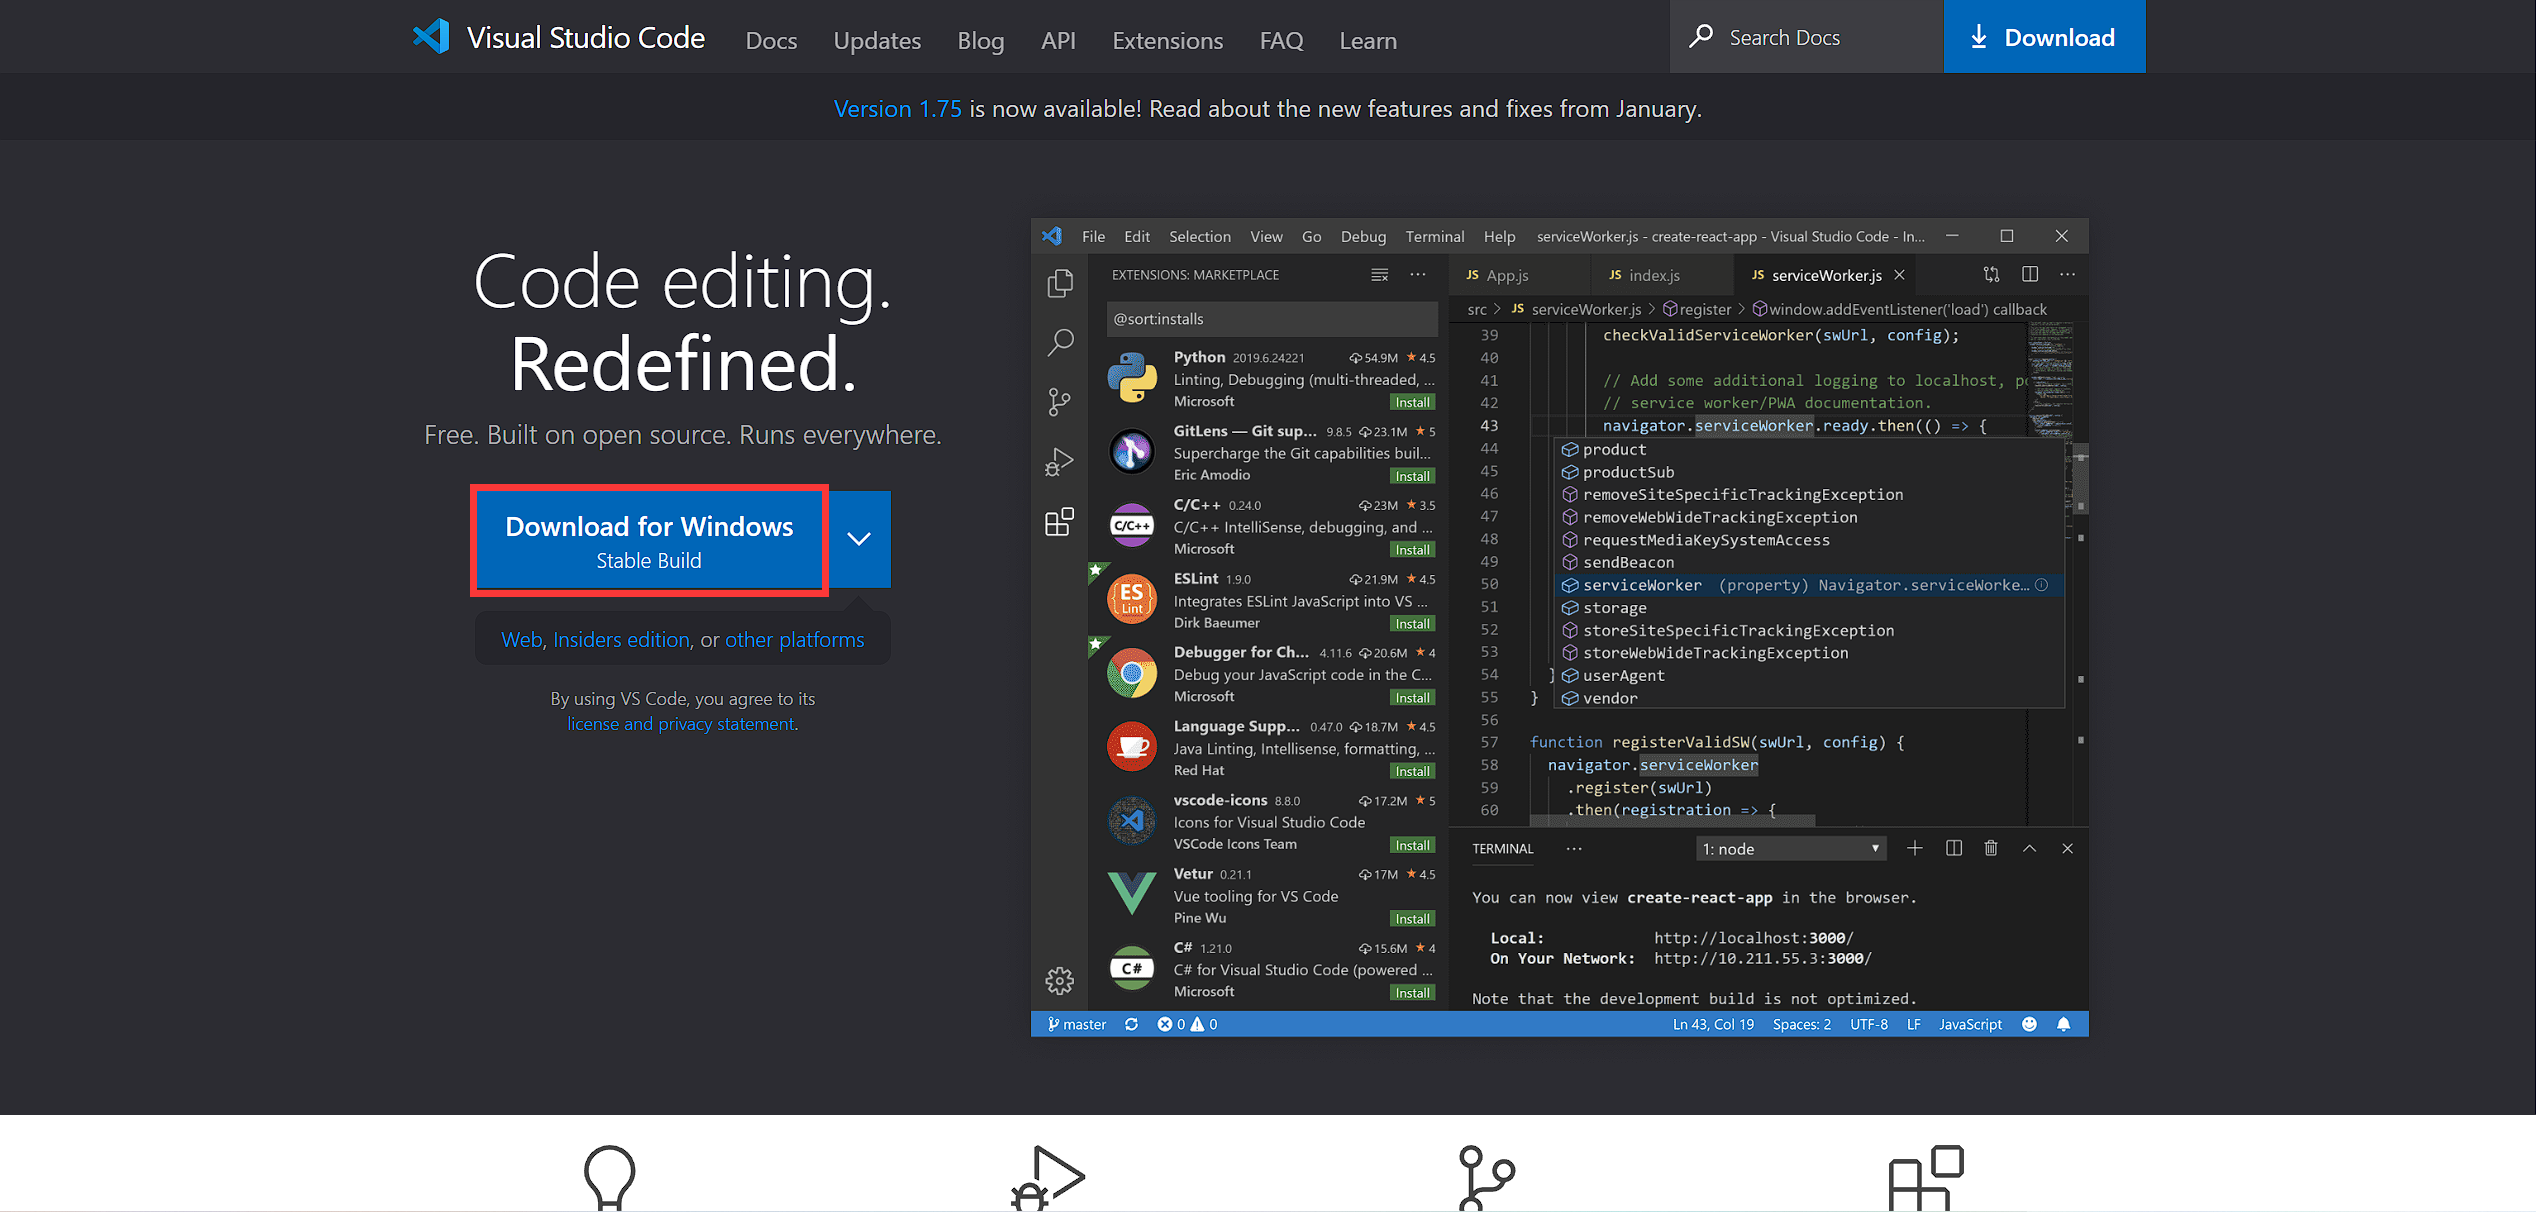2536x1212 pixels.
Task: Maximize the terminal panel with the caret icon
Action: click(x=2029, y=848)
